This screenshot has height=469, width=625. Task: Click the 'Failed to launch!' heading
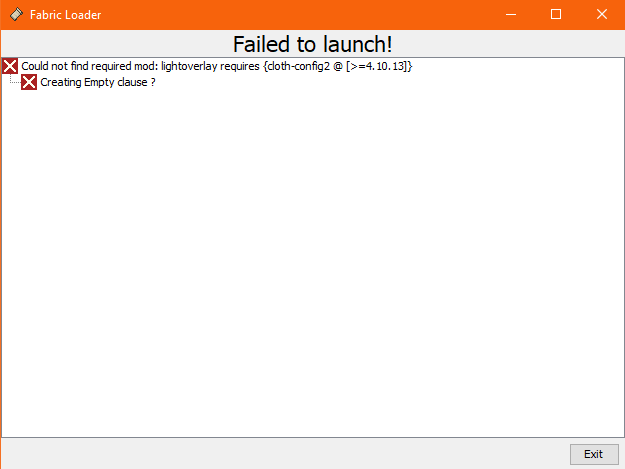pos(312,44)
